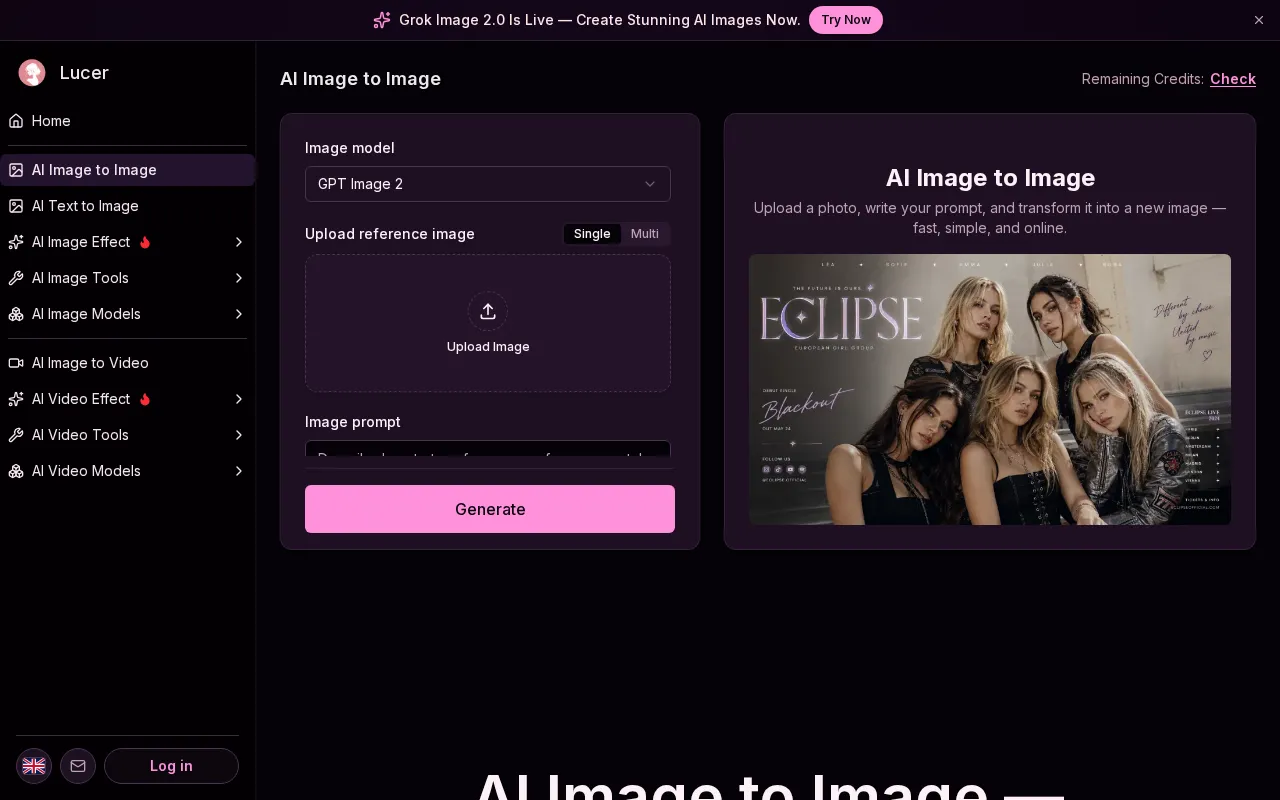Click the upload arrow icon

click(488, 311)
